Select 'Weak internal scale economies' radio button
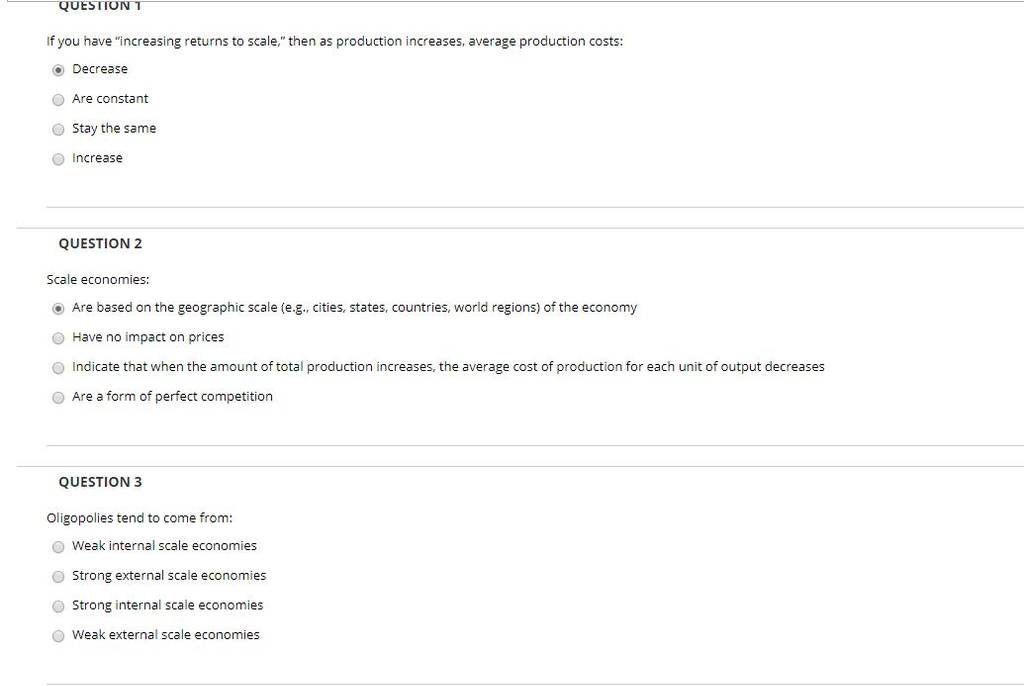This screenshot has height=686, width=1024. click(58, 547)
